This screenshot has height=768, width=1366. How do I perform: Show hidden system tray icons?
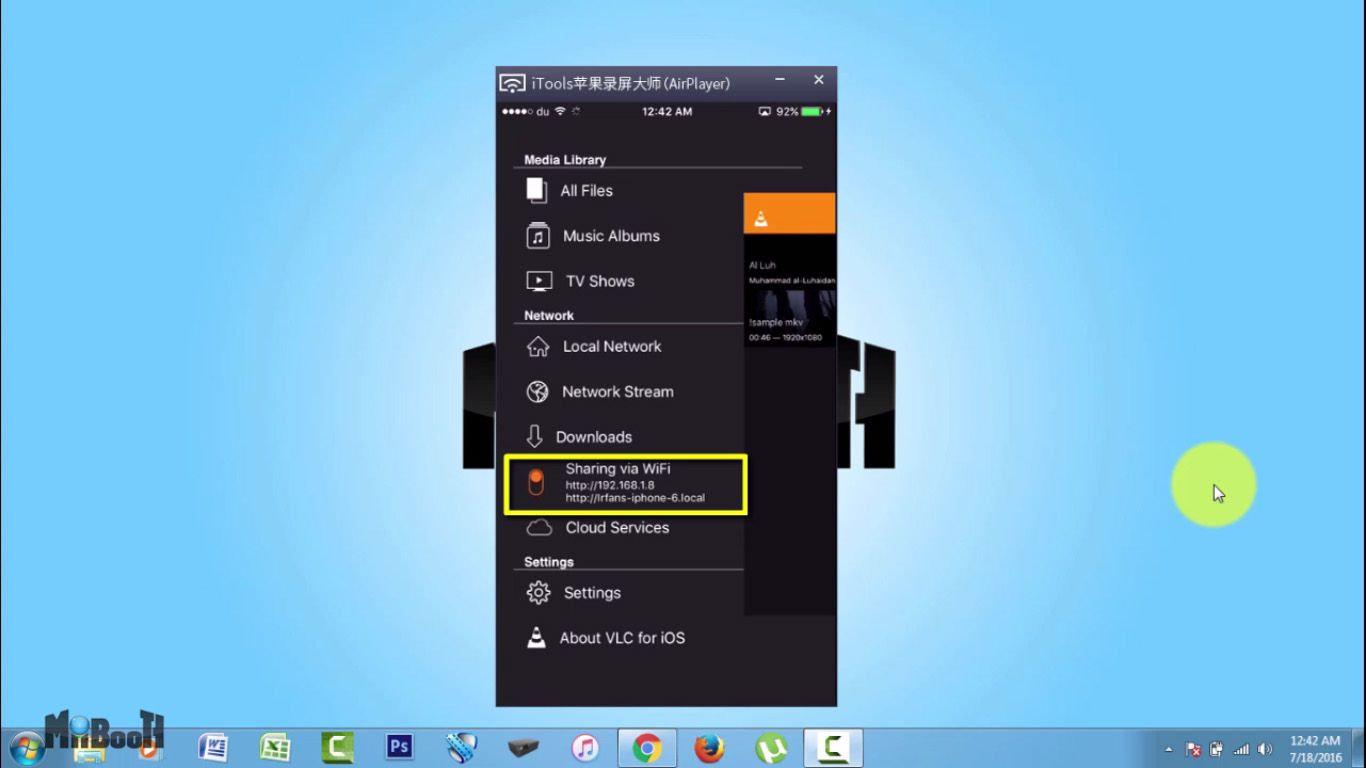(x=1168, y=749)
